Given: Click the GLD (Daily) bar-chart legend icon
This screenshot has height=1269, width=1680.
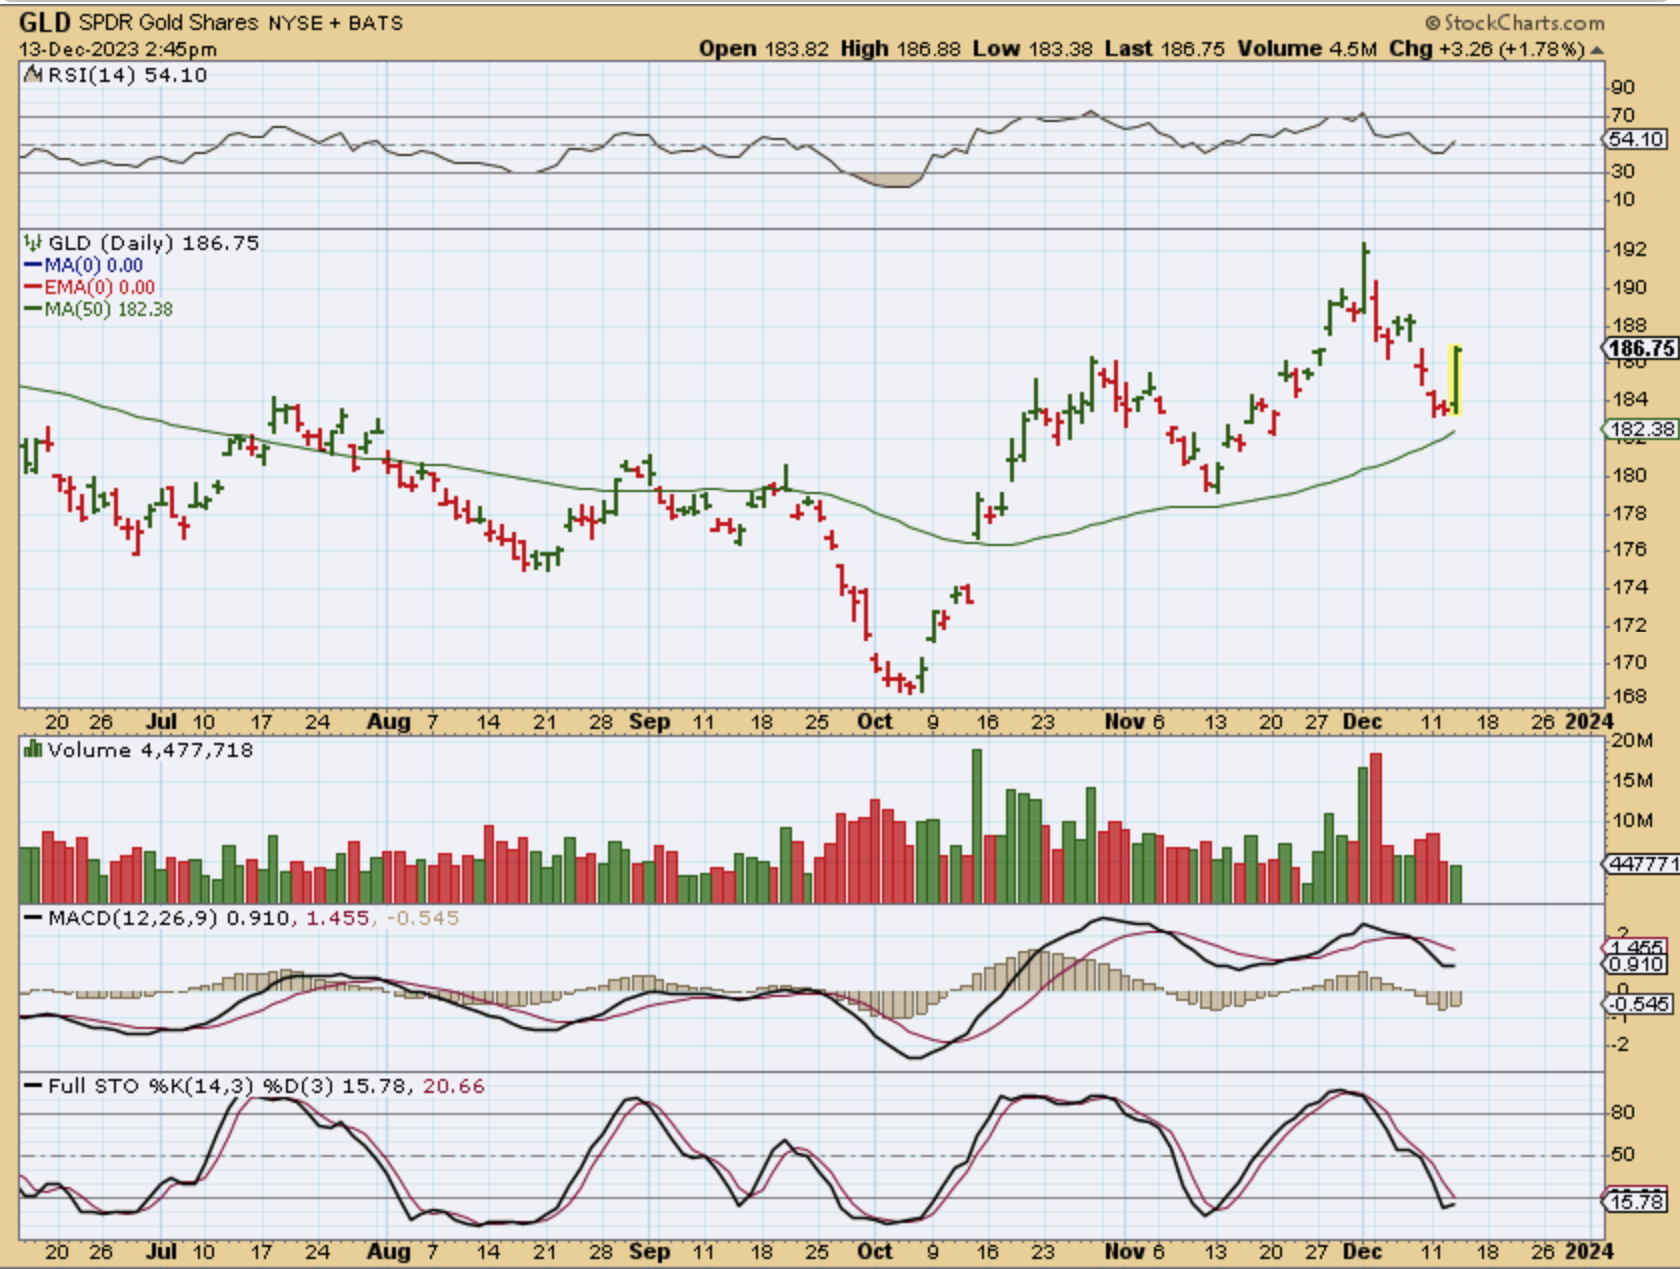Looking at the screenshot, I should click(33, 243).
